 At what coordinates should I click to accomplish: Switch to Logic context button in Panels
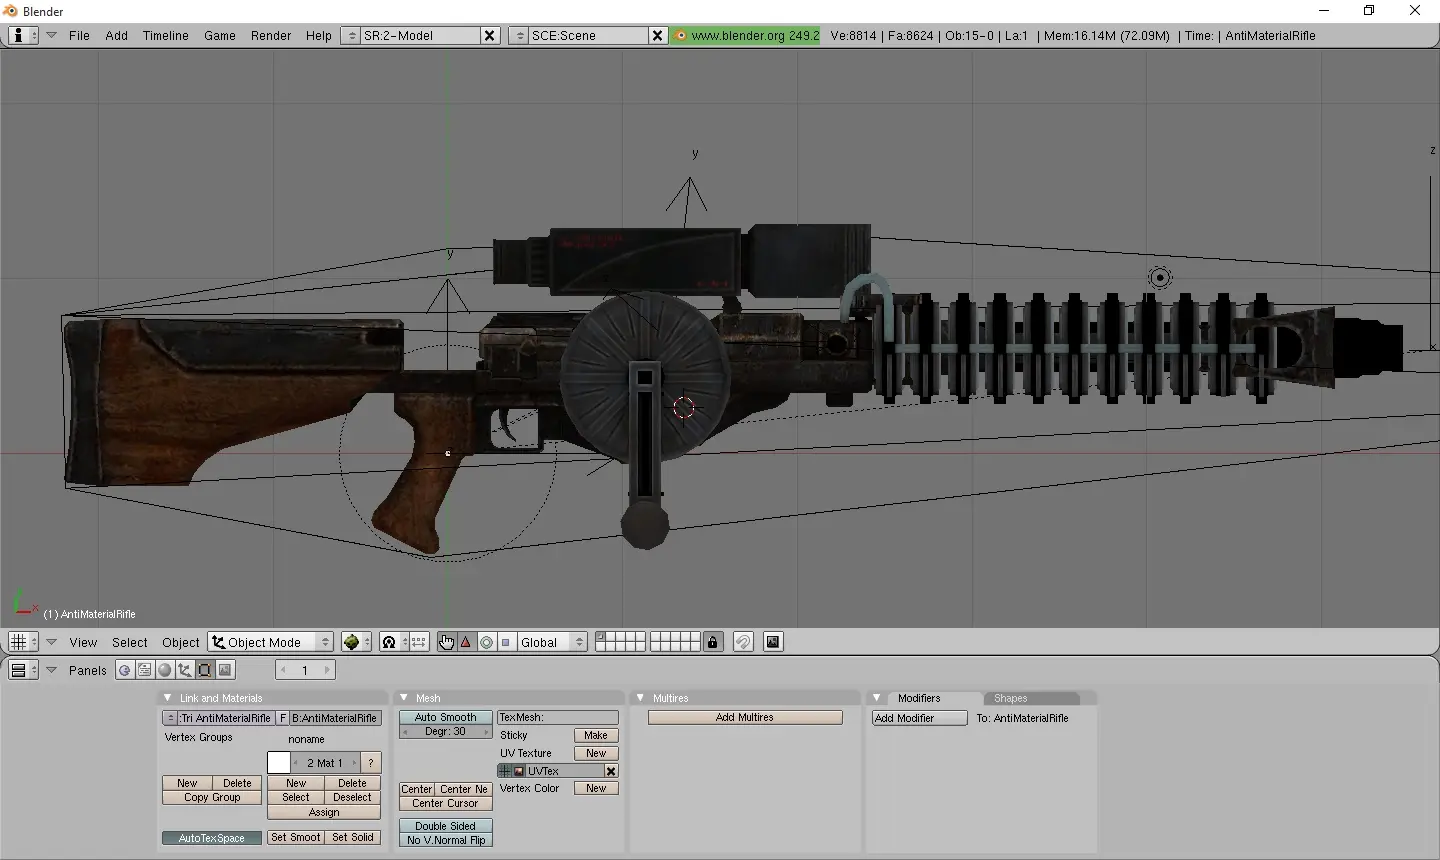click(x=125, y=670)
